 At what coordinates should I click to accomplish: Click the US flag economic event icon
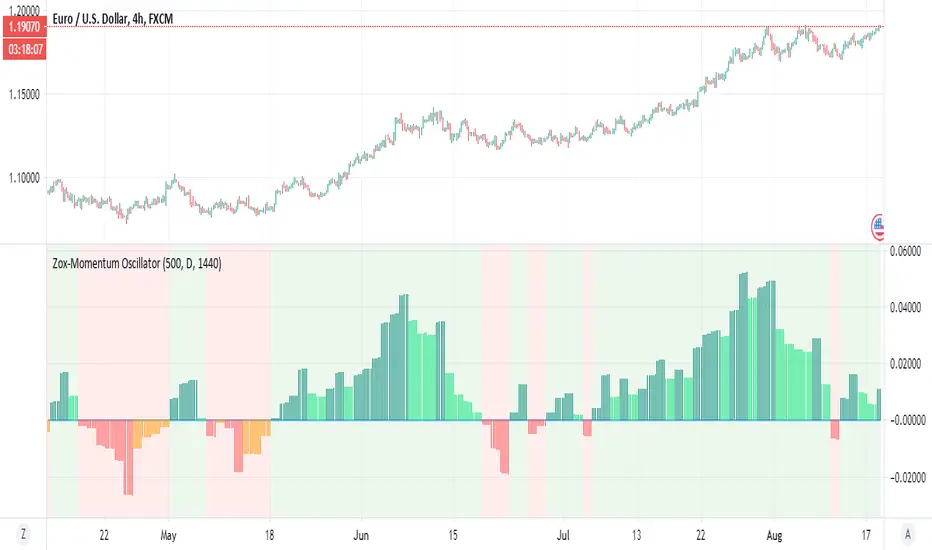[x=879, y=226]
